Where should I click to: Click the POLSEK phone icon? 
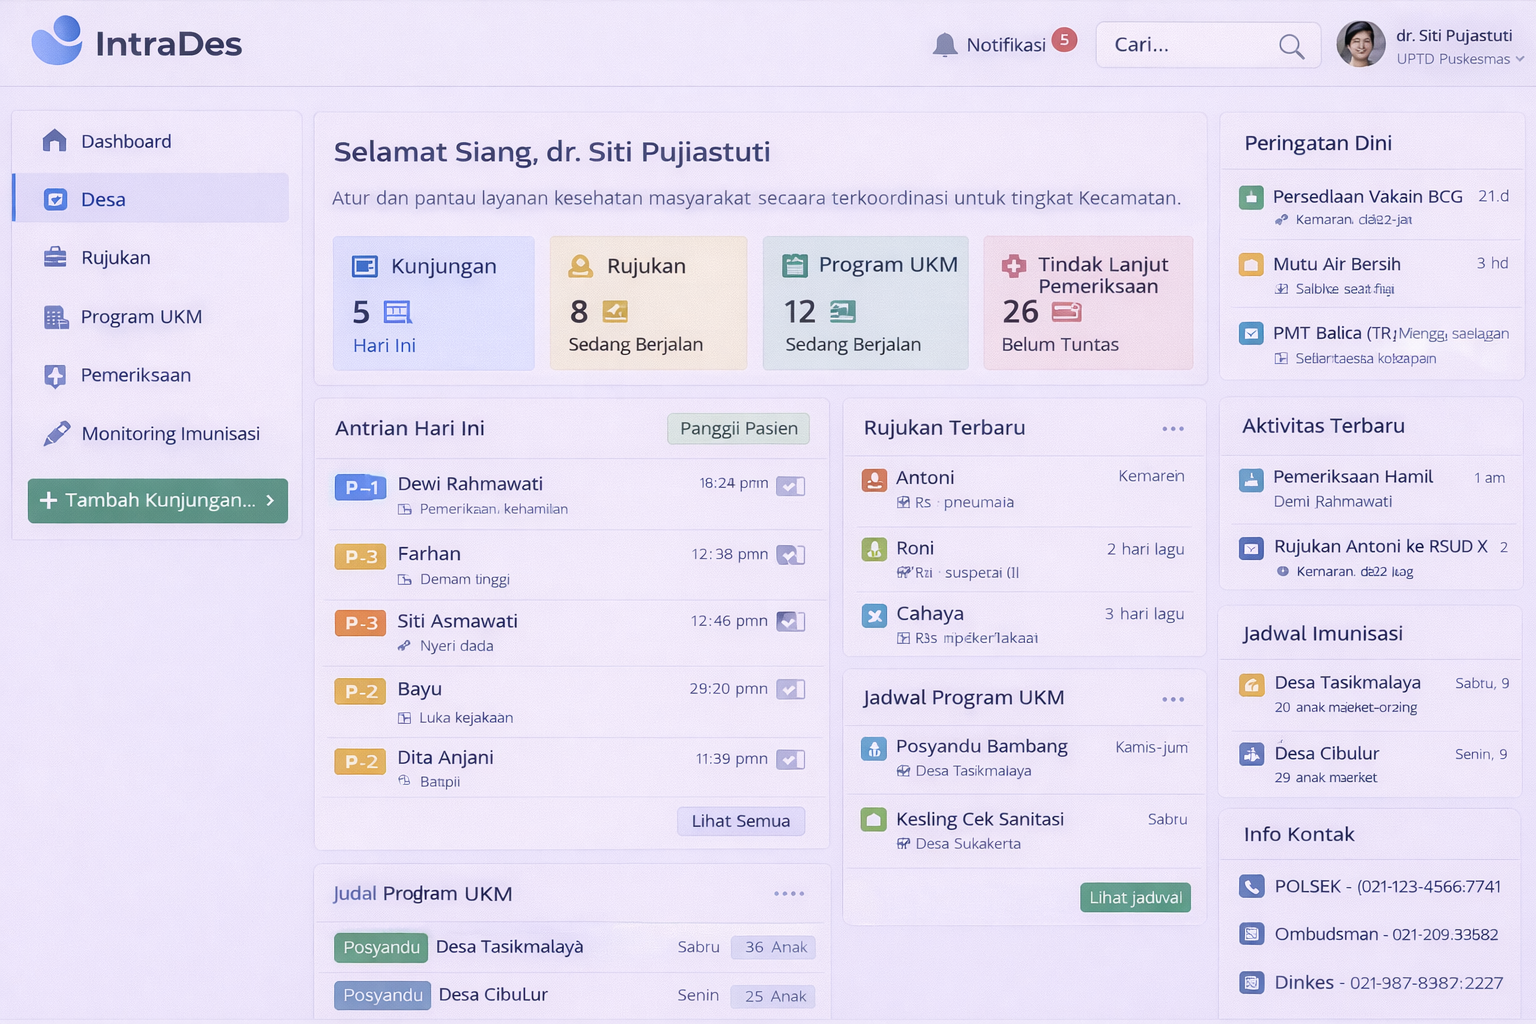[1251, 887]
